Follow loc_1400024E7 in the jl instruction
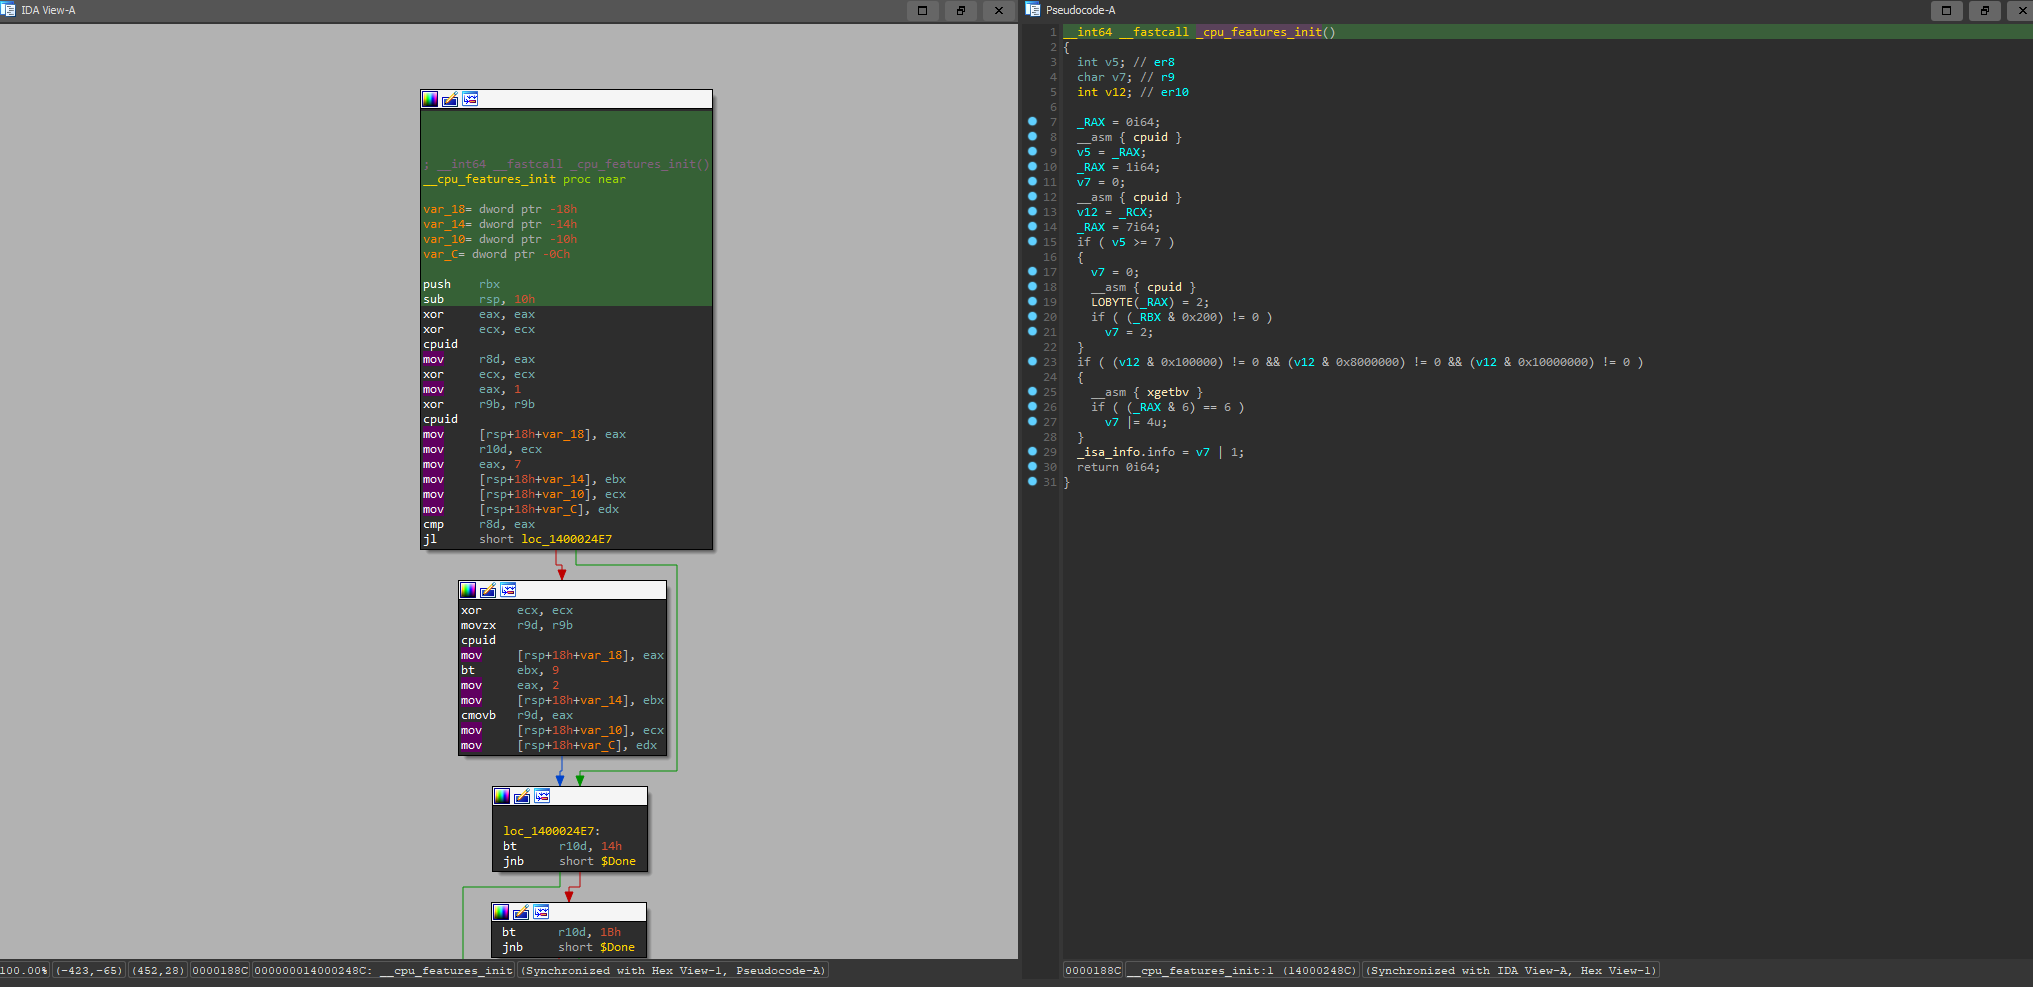Viewport: 2033px width, 987px height. (566, 539)
